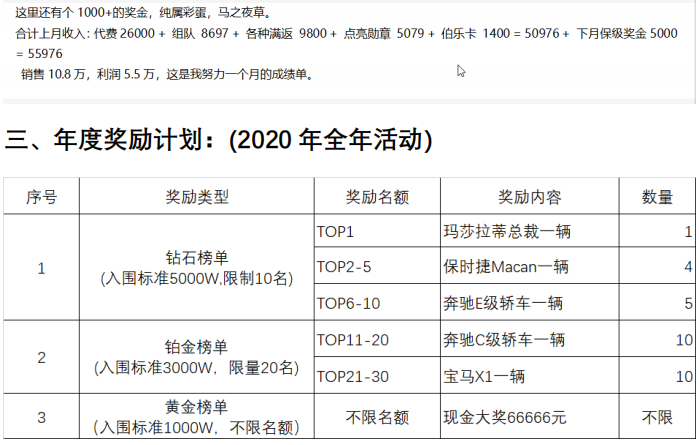This screenshot has height=445, width=699.
Task: Click the TOP2-5 cell
Action: [x=377, y=266]
